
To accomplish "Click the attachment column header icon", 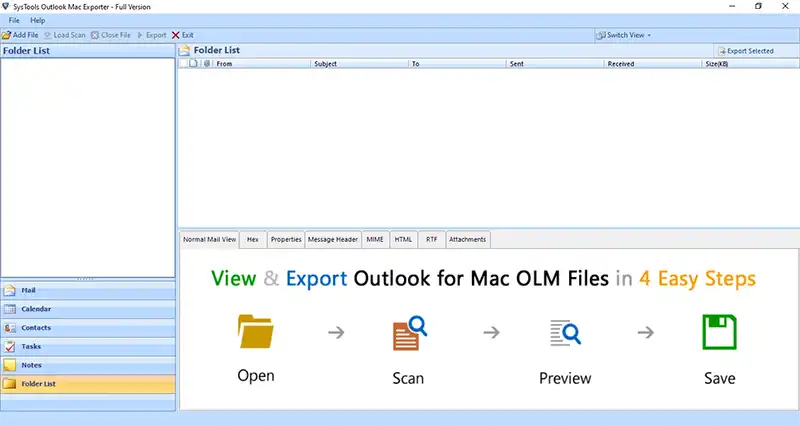I will [207, 64].
